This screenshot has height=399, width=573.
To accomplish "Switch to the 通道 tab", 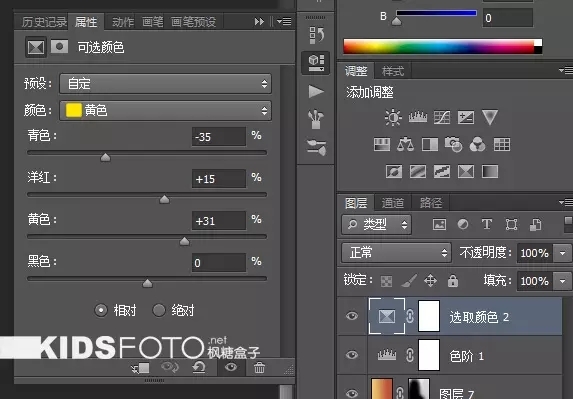I will point(393,203).
